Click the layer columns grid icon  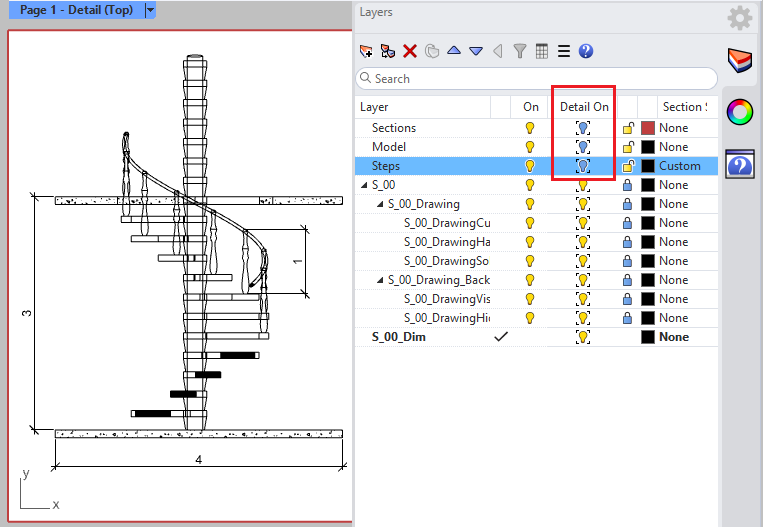pyautogui.click(x=541, y=51)
